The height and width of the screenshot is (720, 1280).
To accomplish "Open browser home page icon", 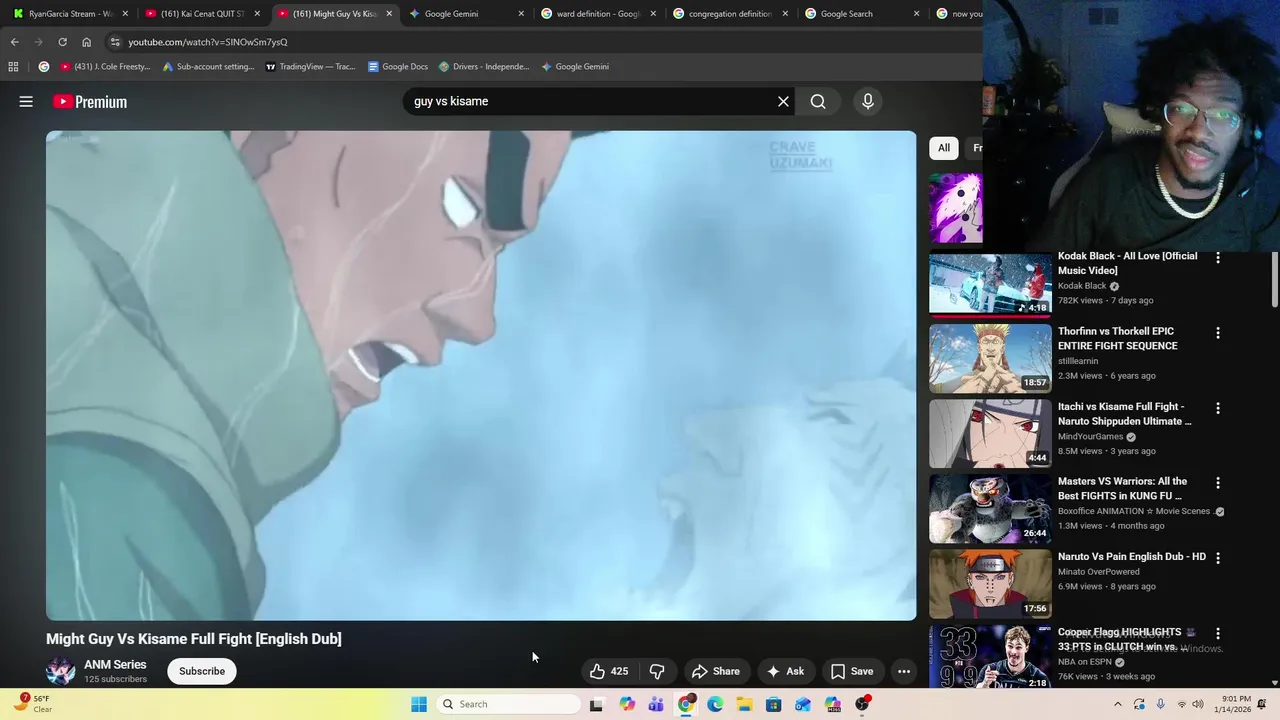I will click(86, 42).
